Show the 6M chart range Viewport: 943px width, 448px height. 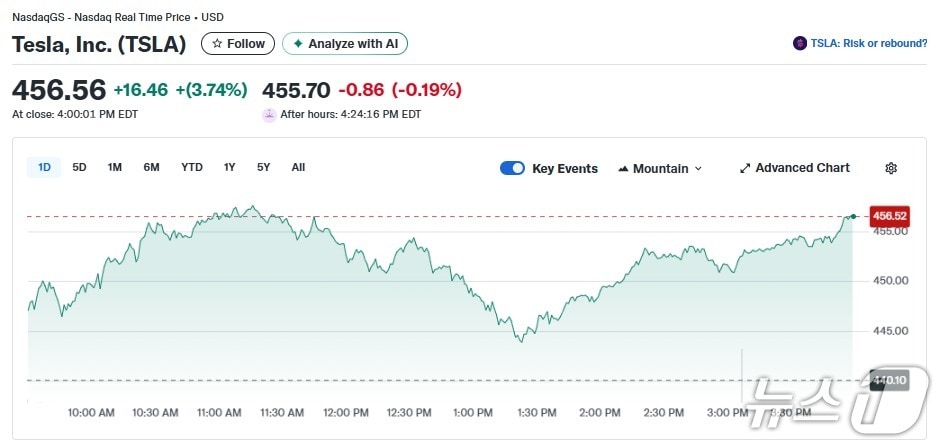pos(151,167)
